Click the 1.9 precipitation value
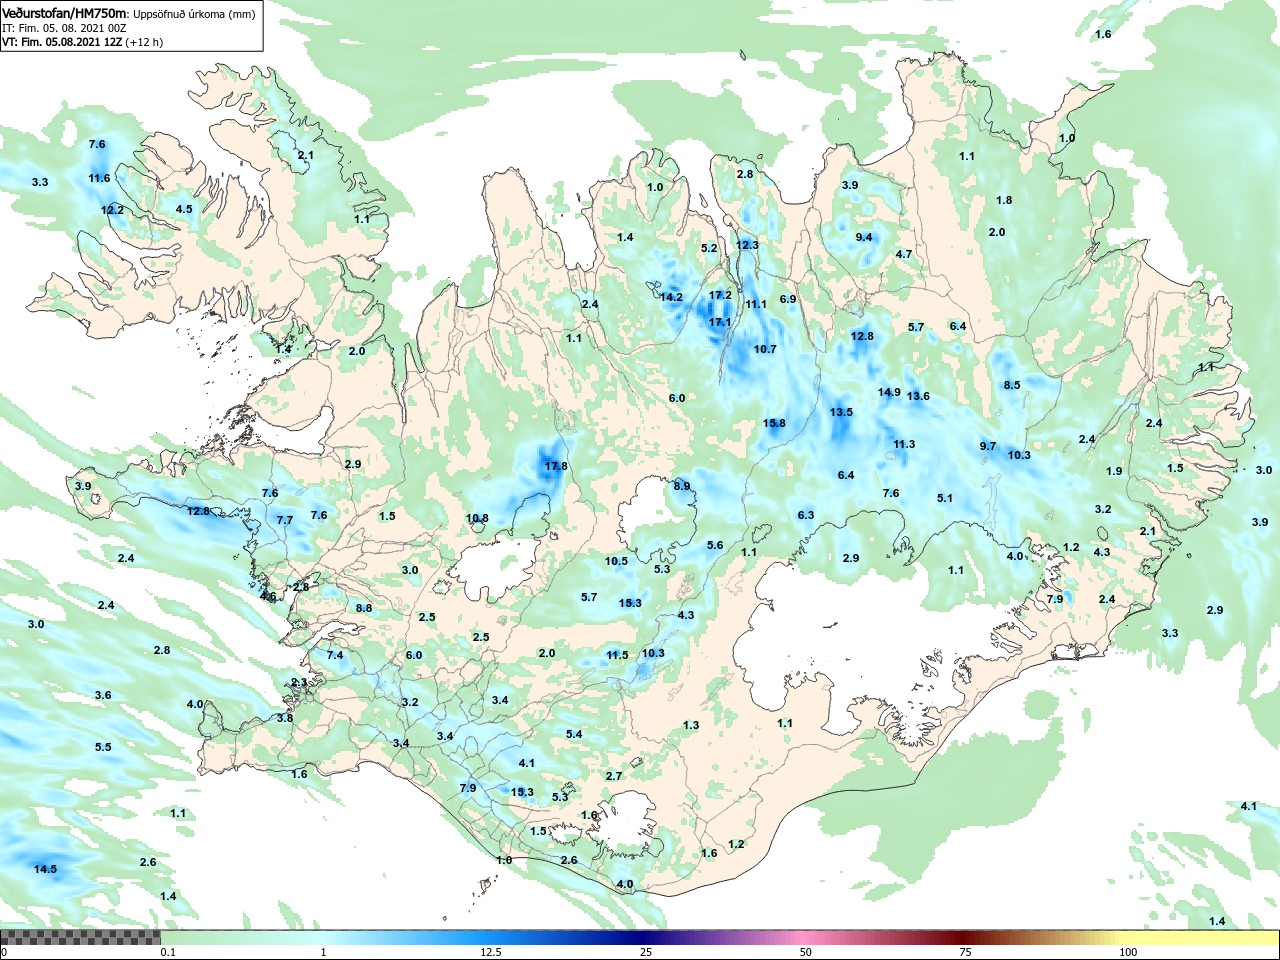Viewport: 1280px width, 960px height. (x=1114, y=471)
